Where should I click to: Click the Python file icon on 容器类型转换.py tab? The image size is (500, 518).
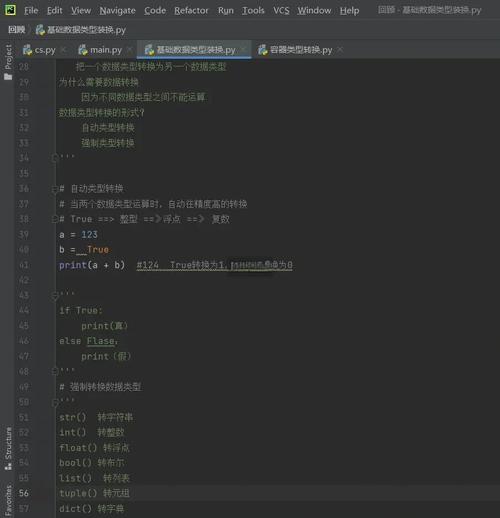[x=263, y=50]
